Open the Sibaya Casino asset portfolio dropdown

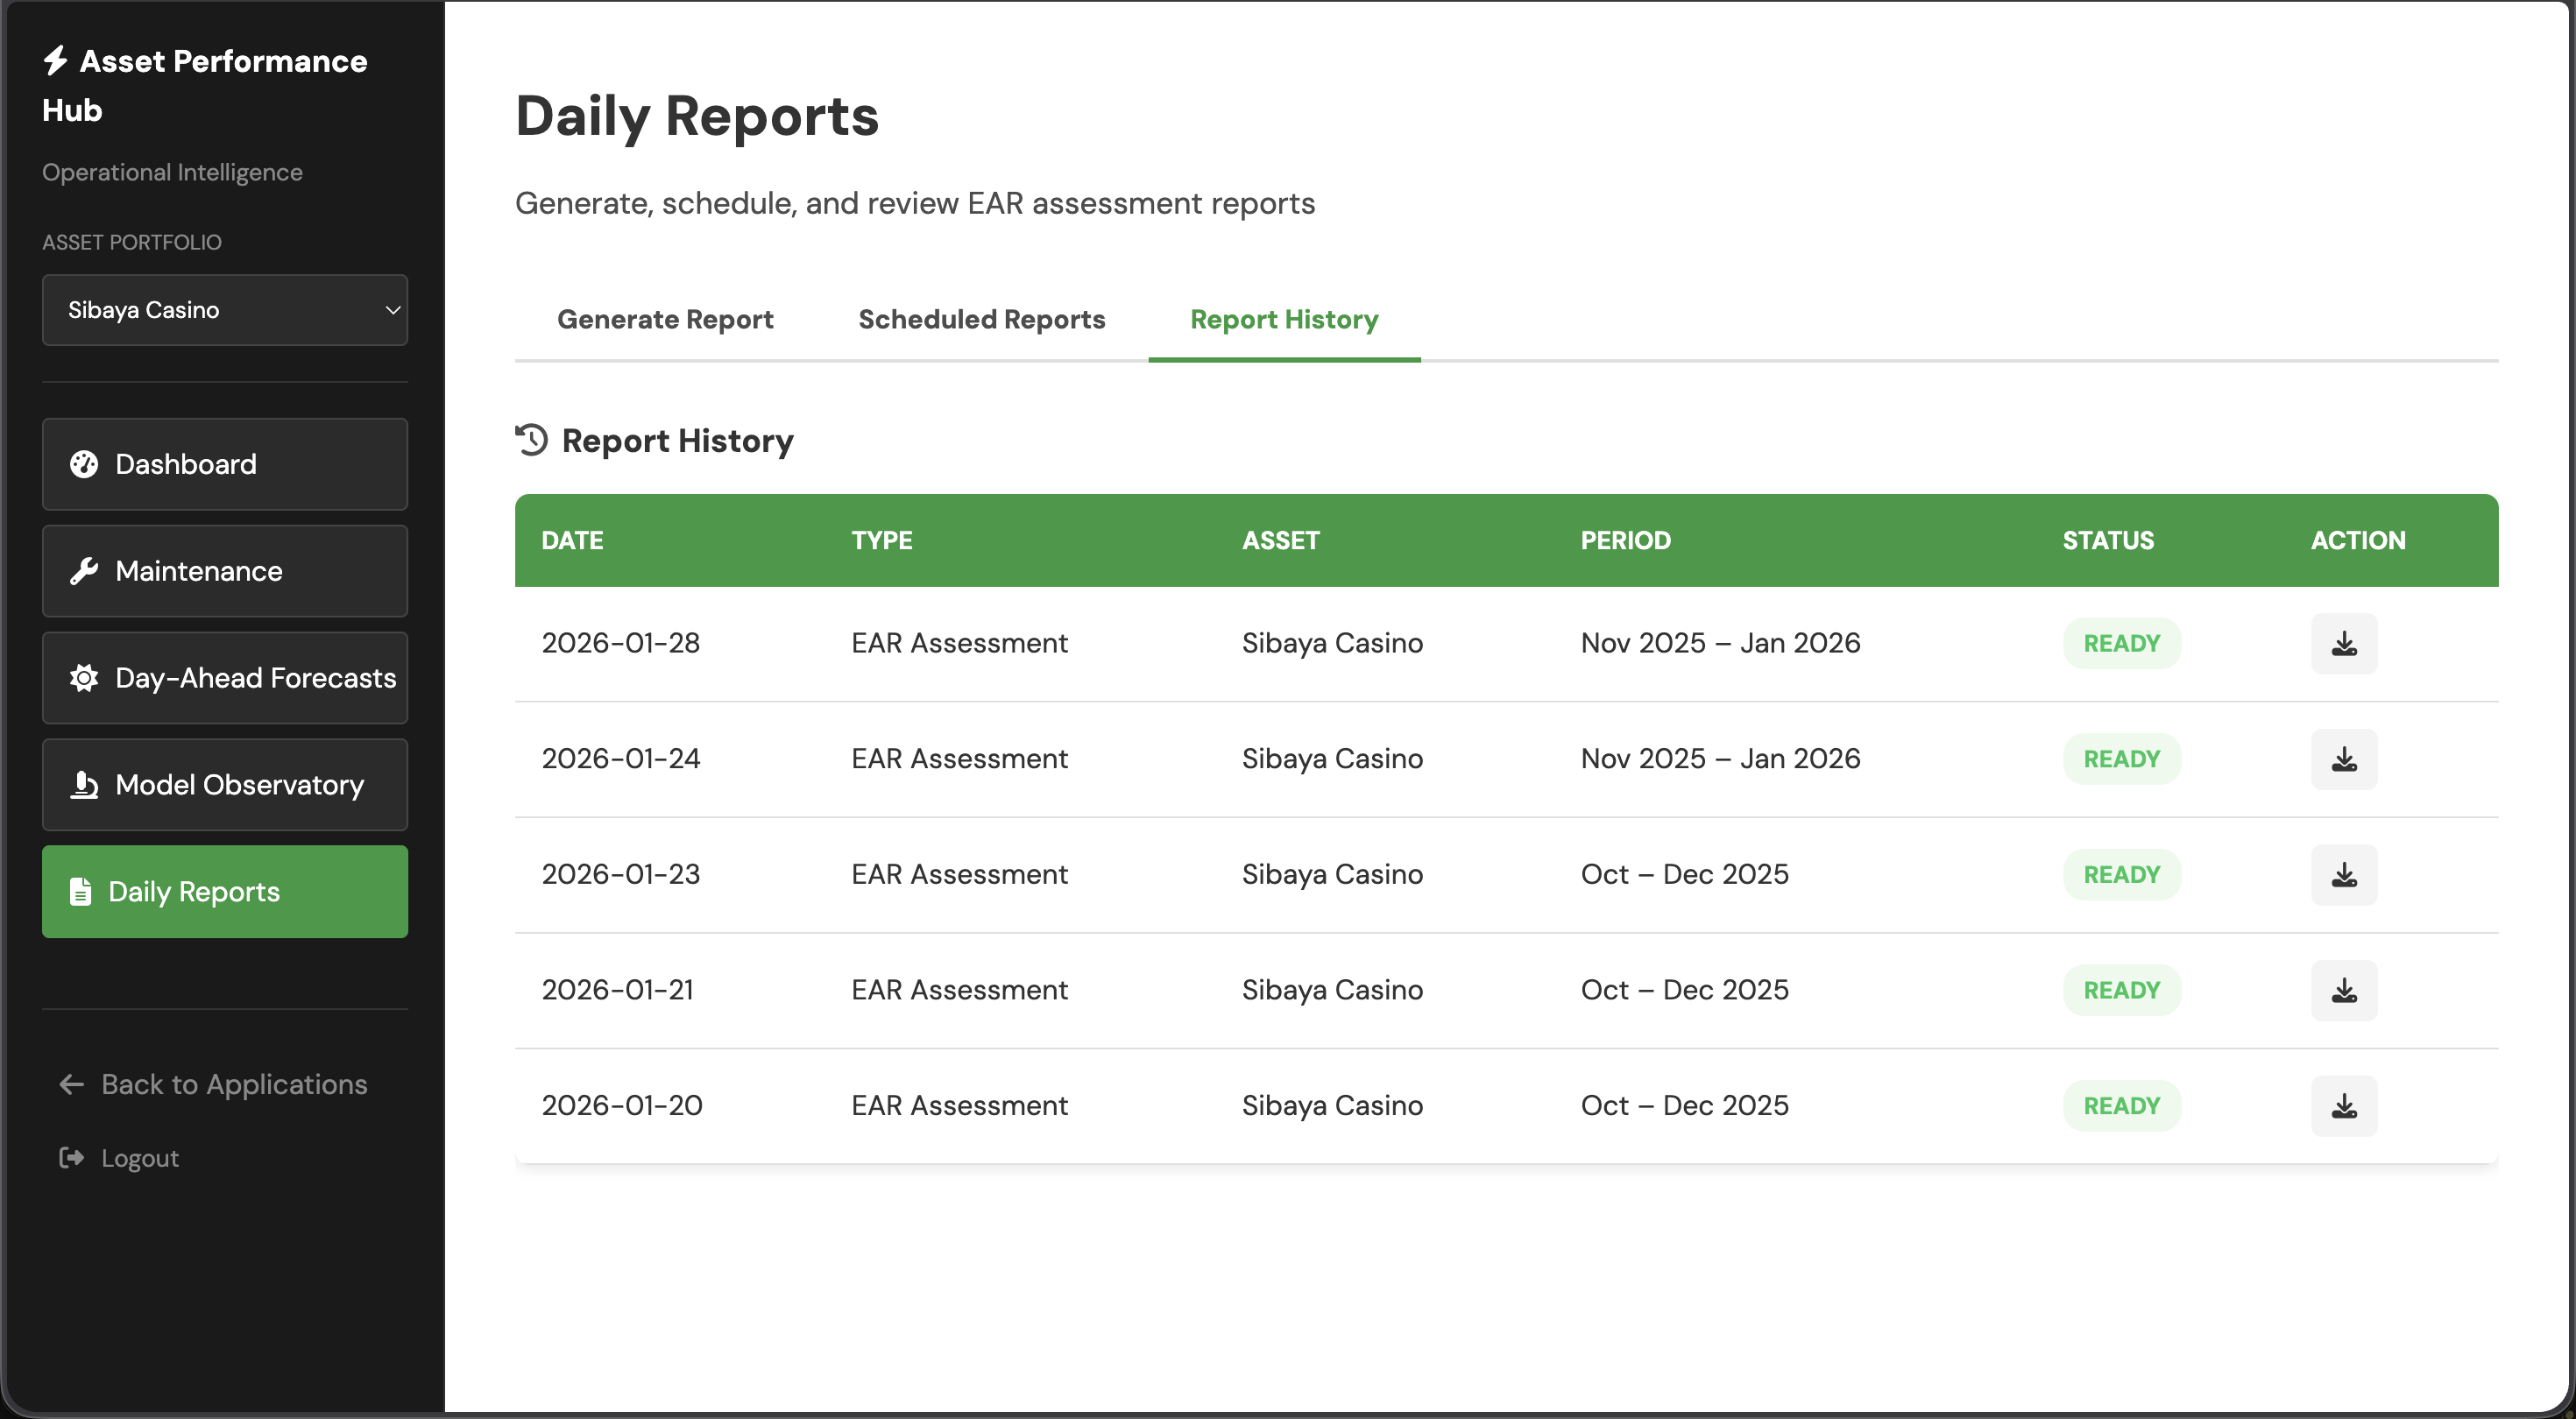point(225,310)
